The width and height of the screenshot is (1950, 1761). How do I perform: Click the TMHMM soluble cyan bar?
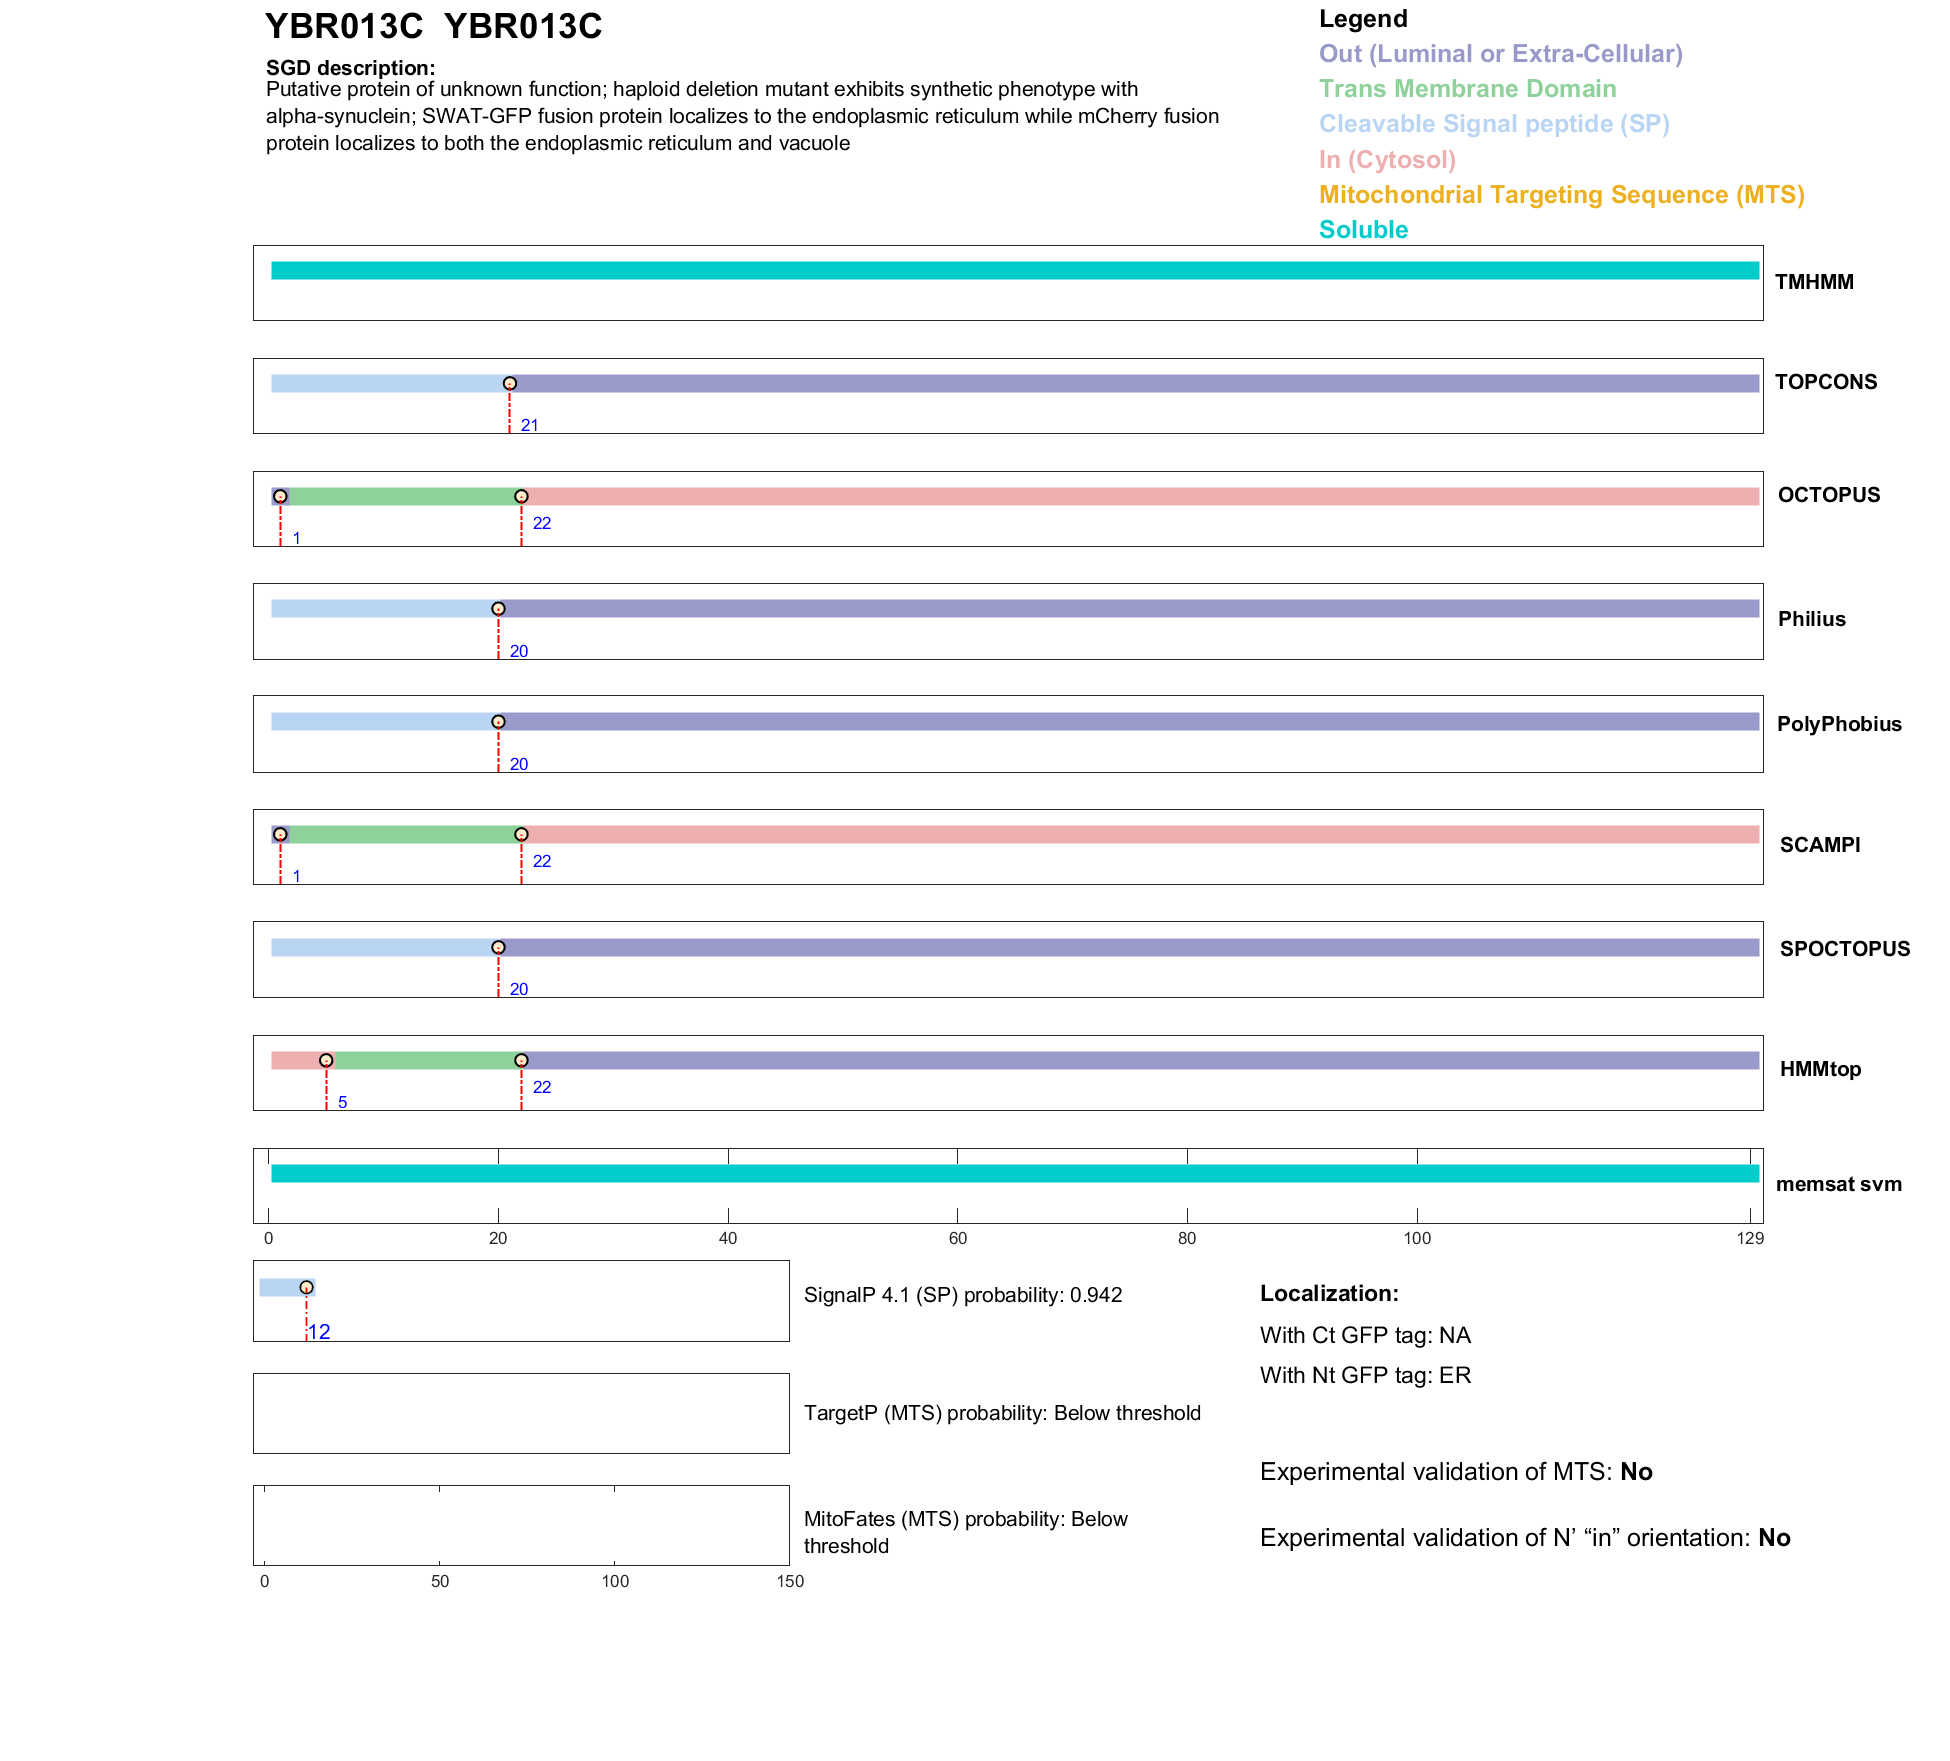[1014, 271]
